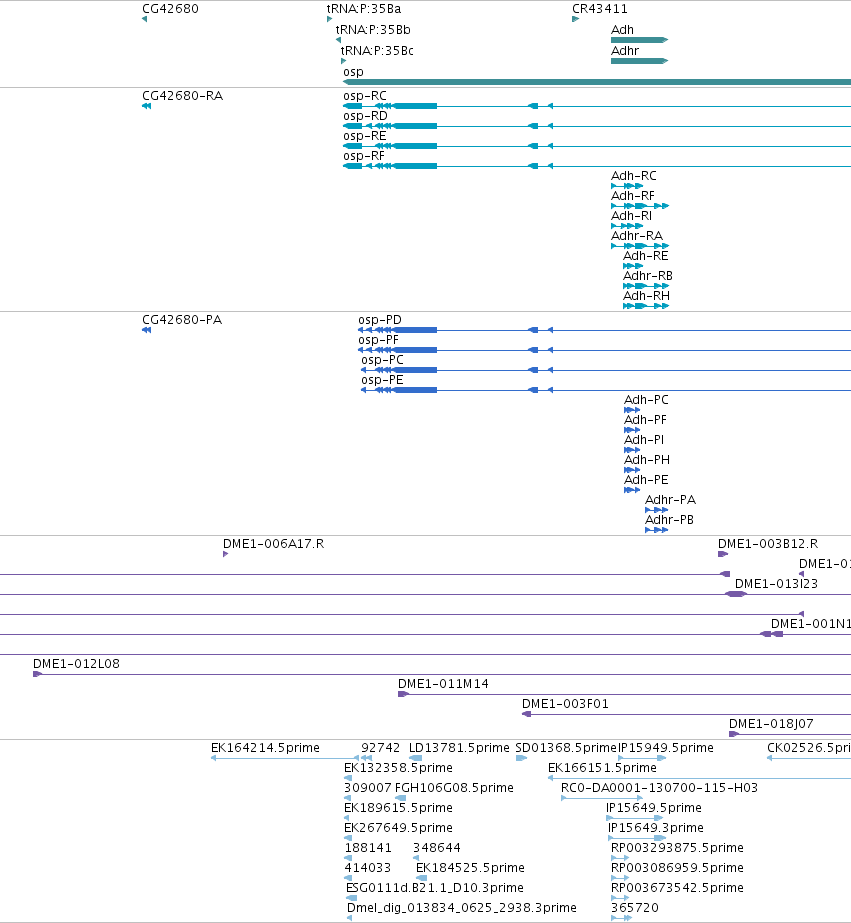Select the tRNA:P:35Bb gene feature
This screenshot has height=923, width=851.
[338, 40]
